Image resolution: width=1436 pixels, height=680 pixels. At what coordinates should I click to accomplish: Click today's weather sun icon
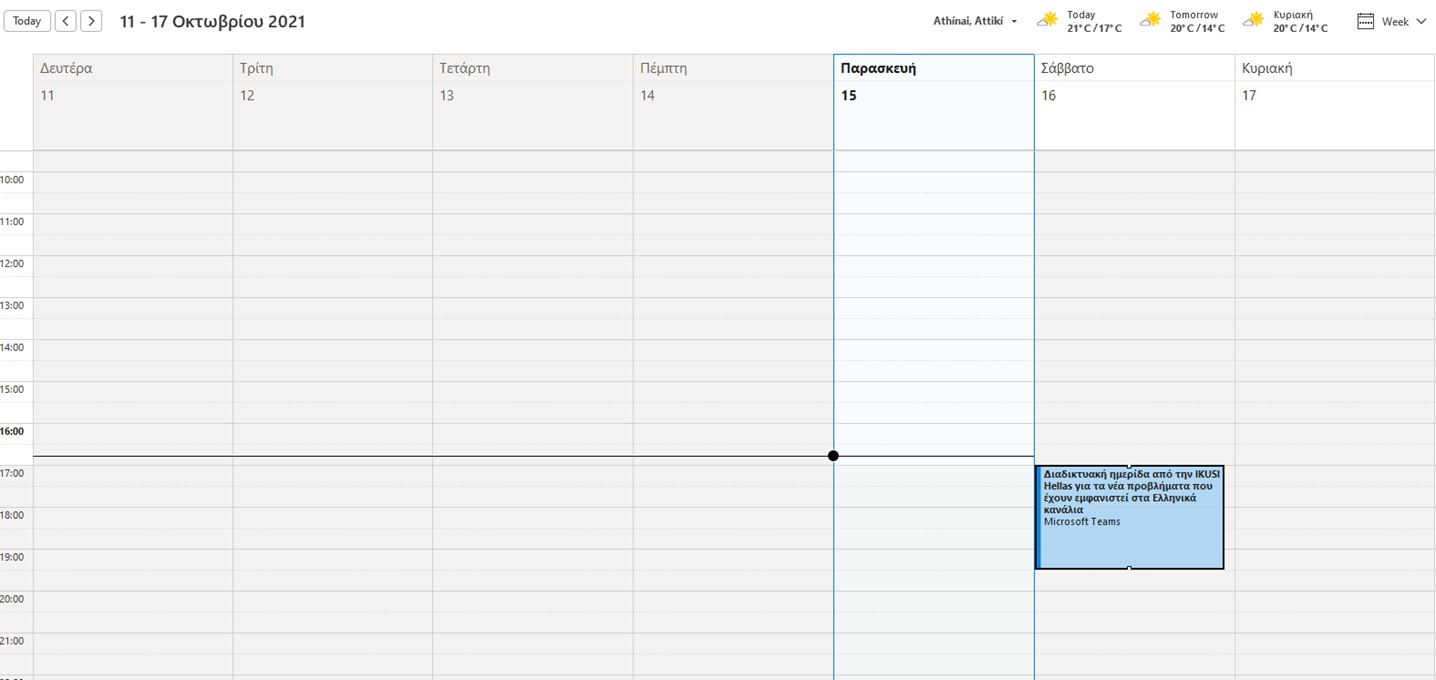click(x=1048, y=20)
